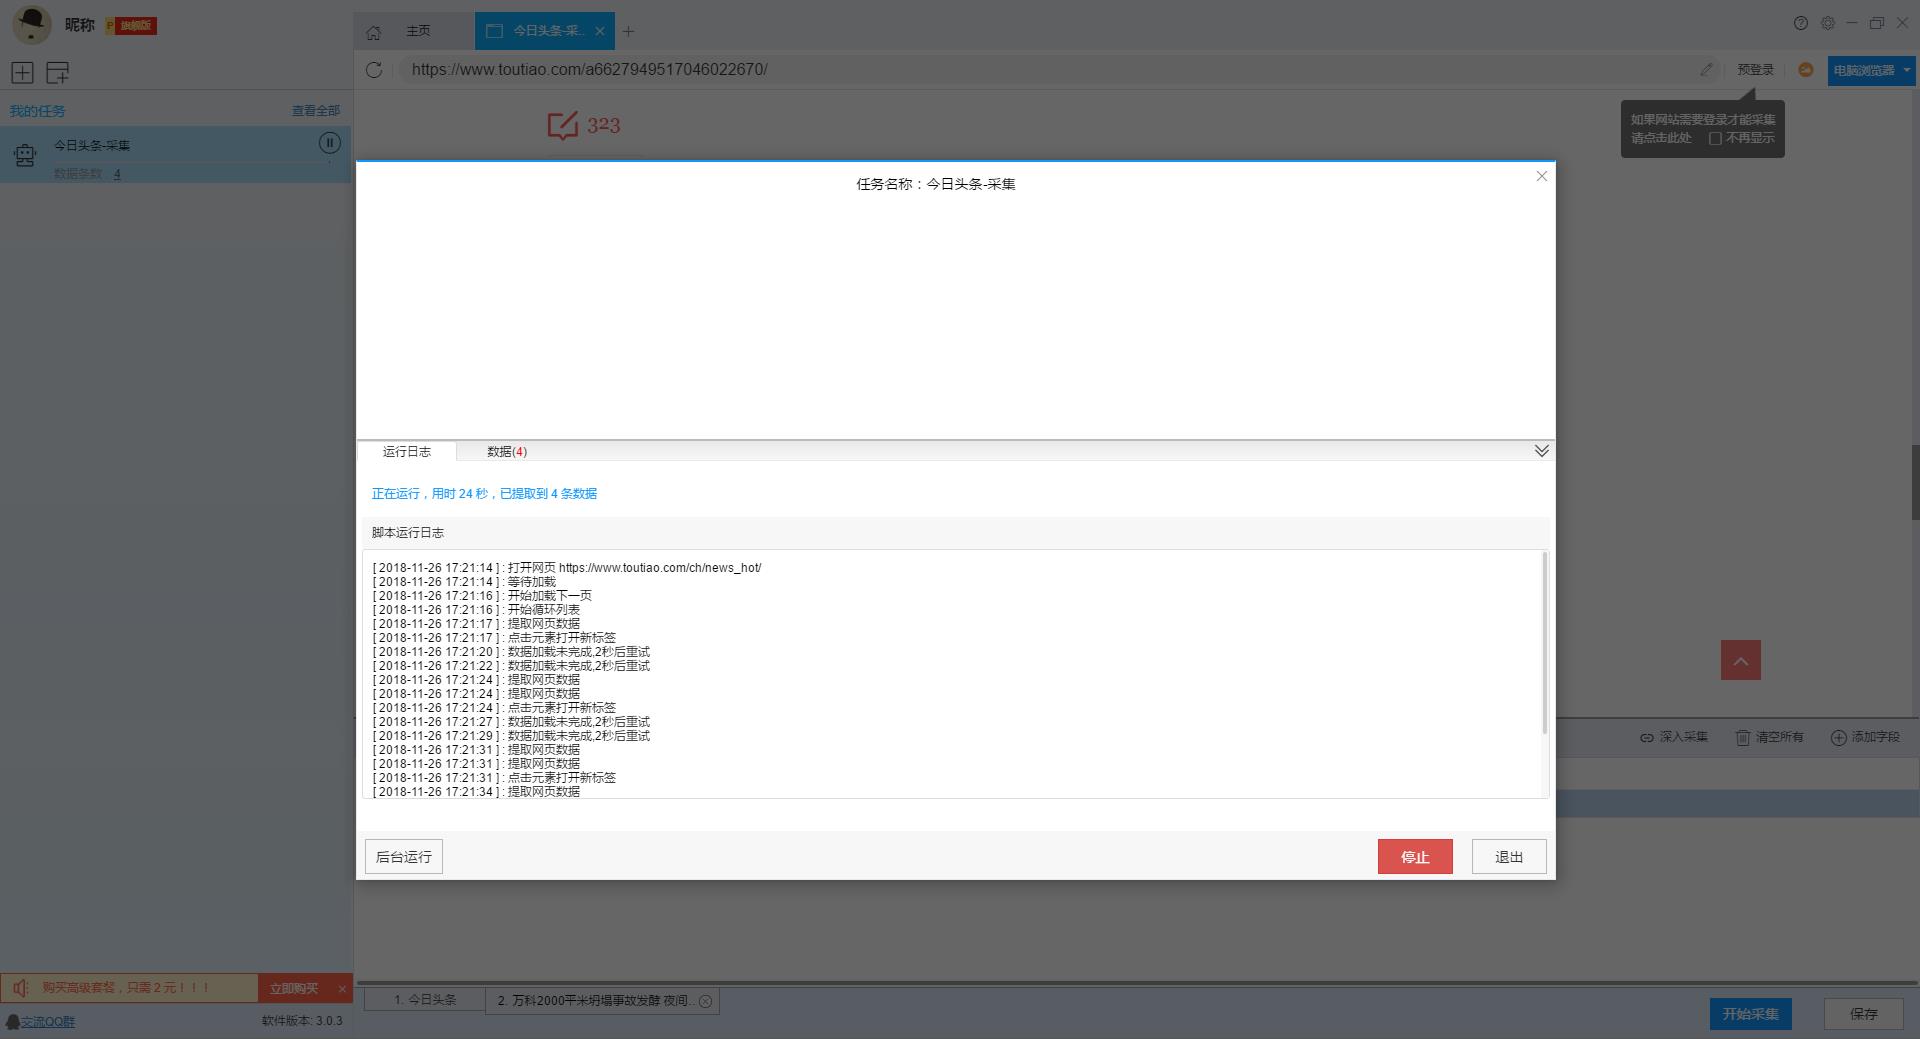The width and height of the screenshot is (1920, 1039).
Task: Dismiss the purchase promo banner X
Action: [342, 988]
